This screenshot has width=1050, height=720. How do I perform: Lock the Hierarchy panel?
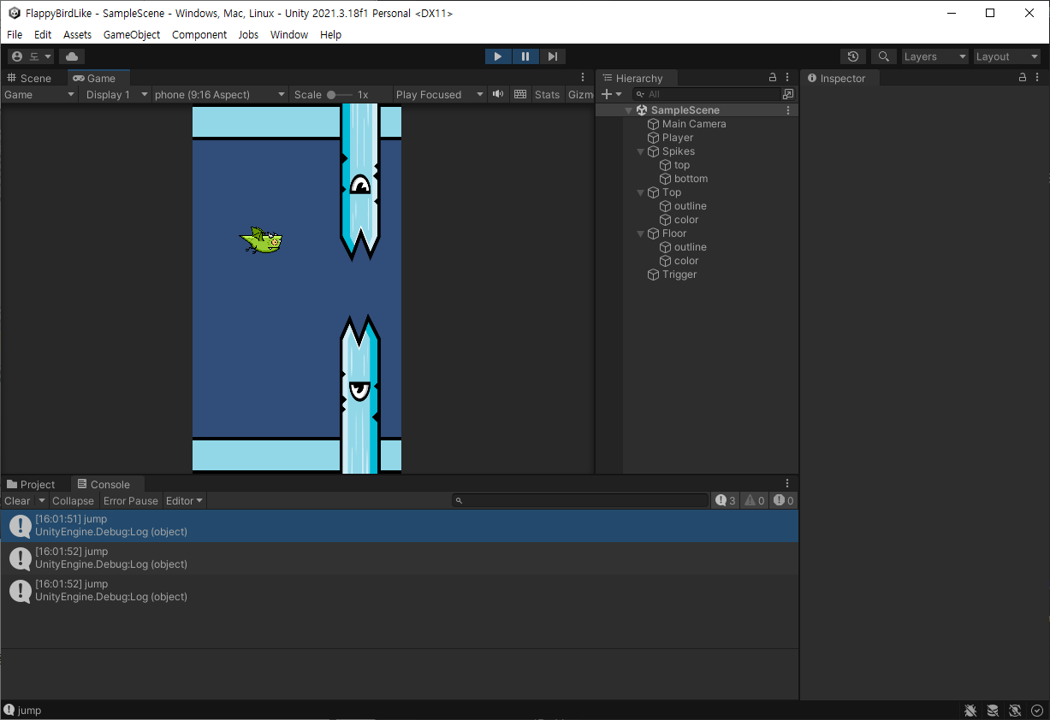[x=772, y=78]
